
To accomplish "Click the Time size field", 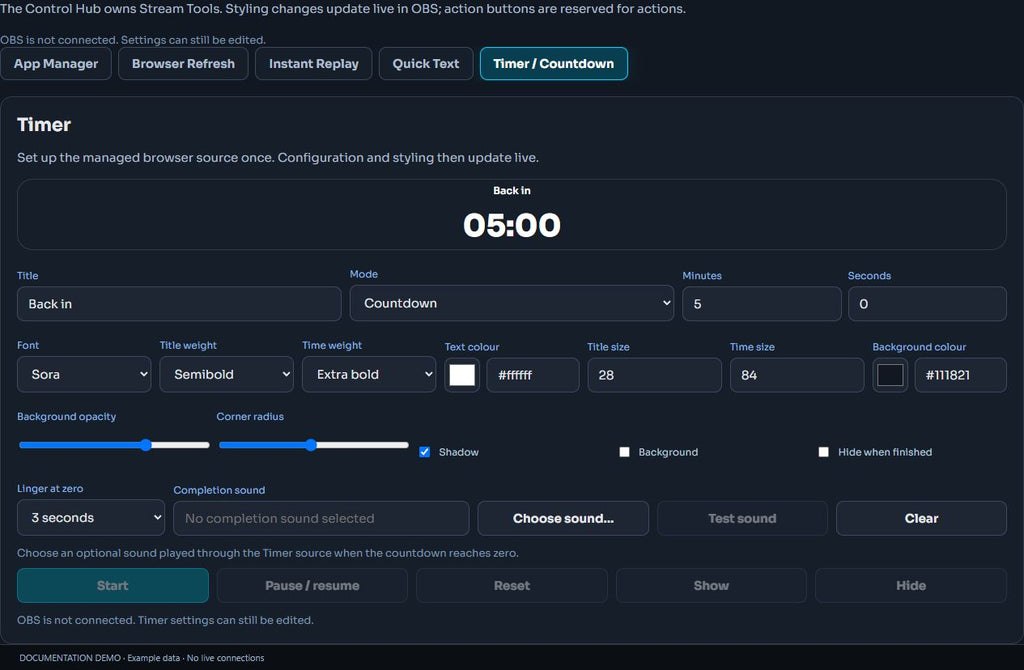I will (797, 375).
